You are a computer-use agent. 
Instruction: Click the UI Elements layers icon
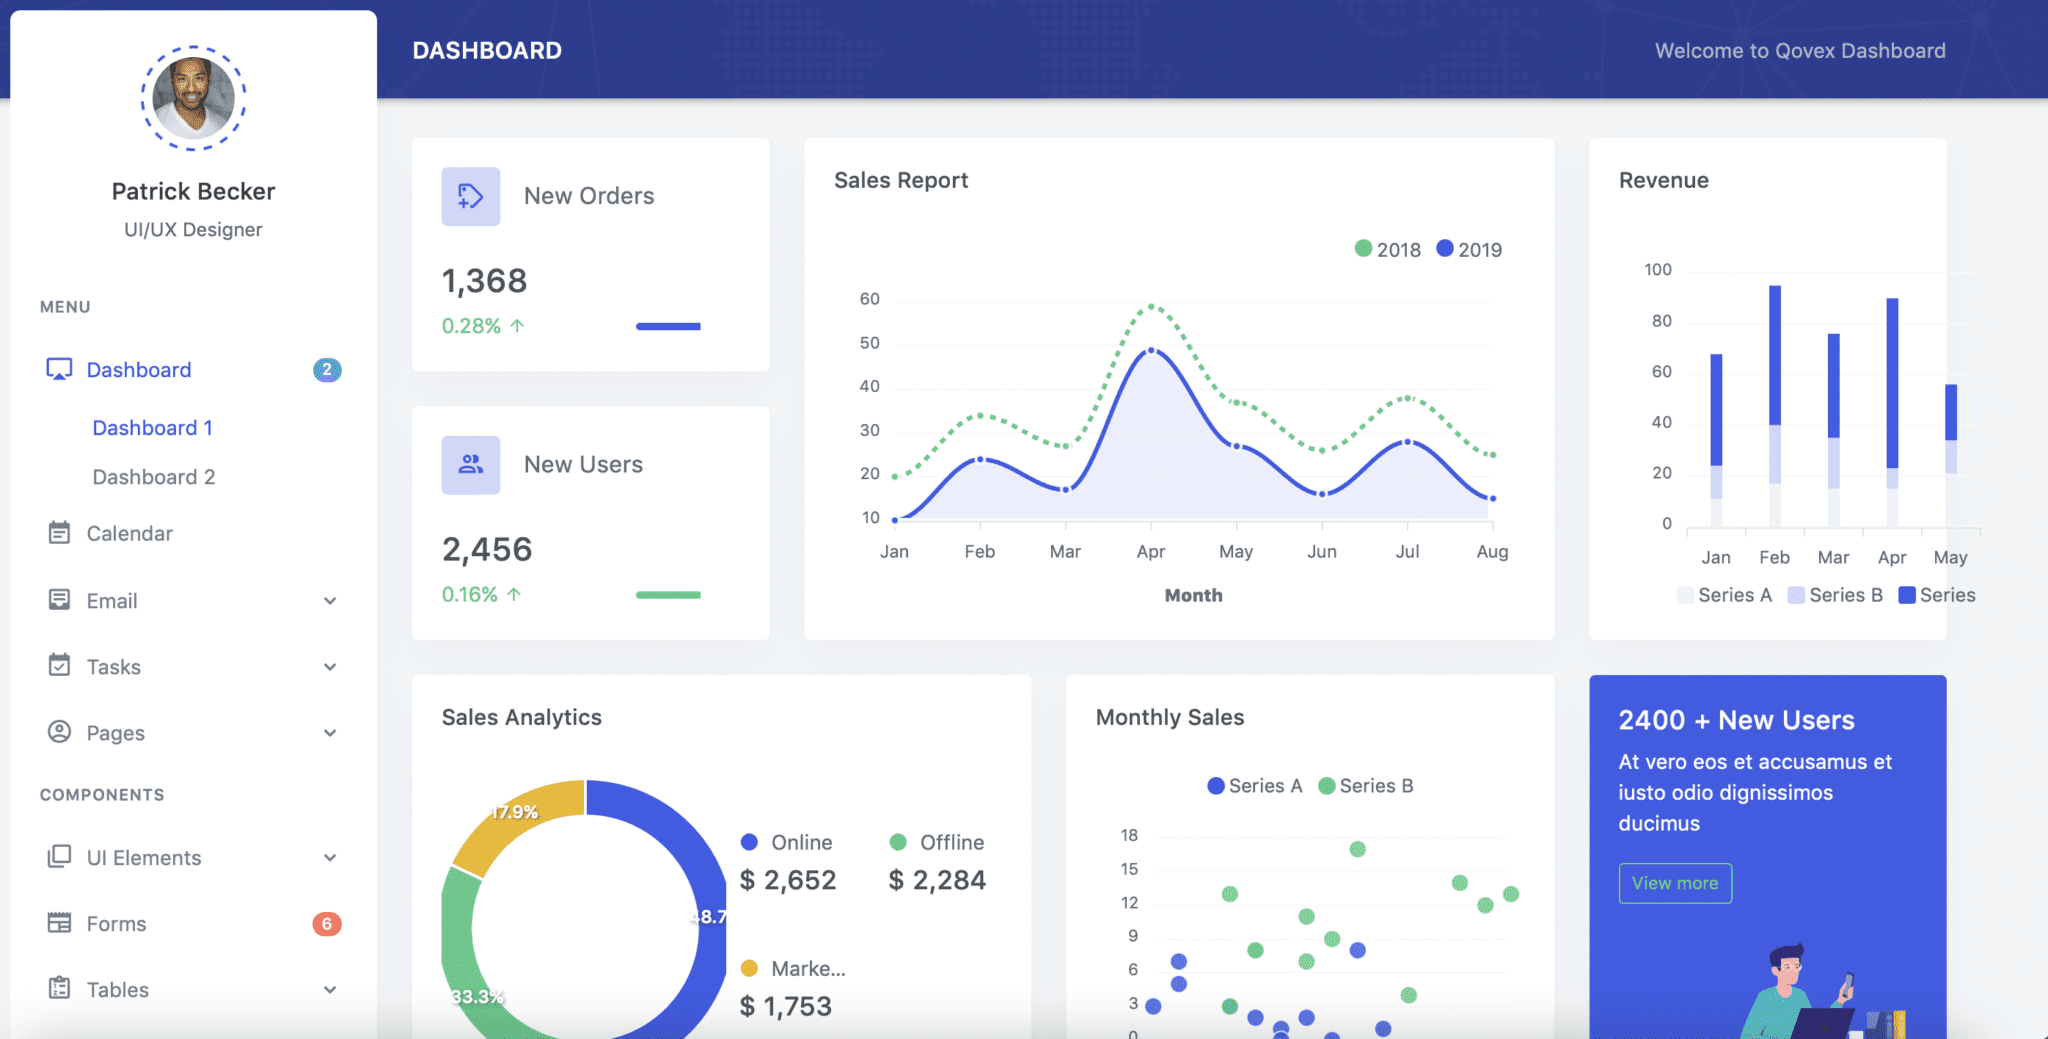pyautogui.click(x=59, y=856)
